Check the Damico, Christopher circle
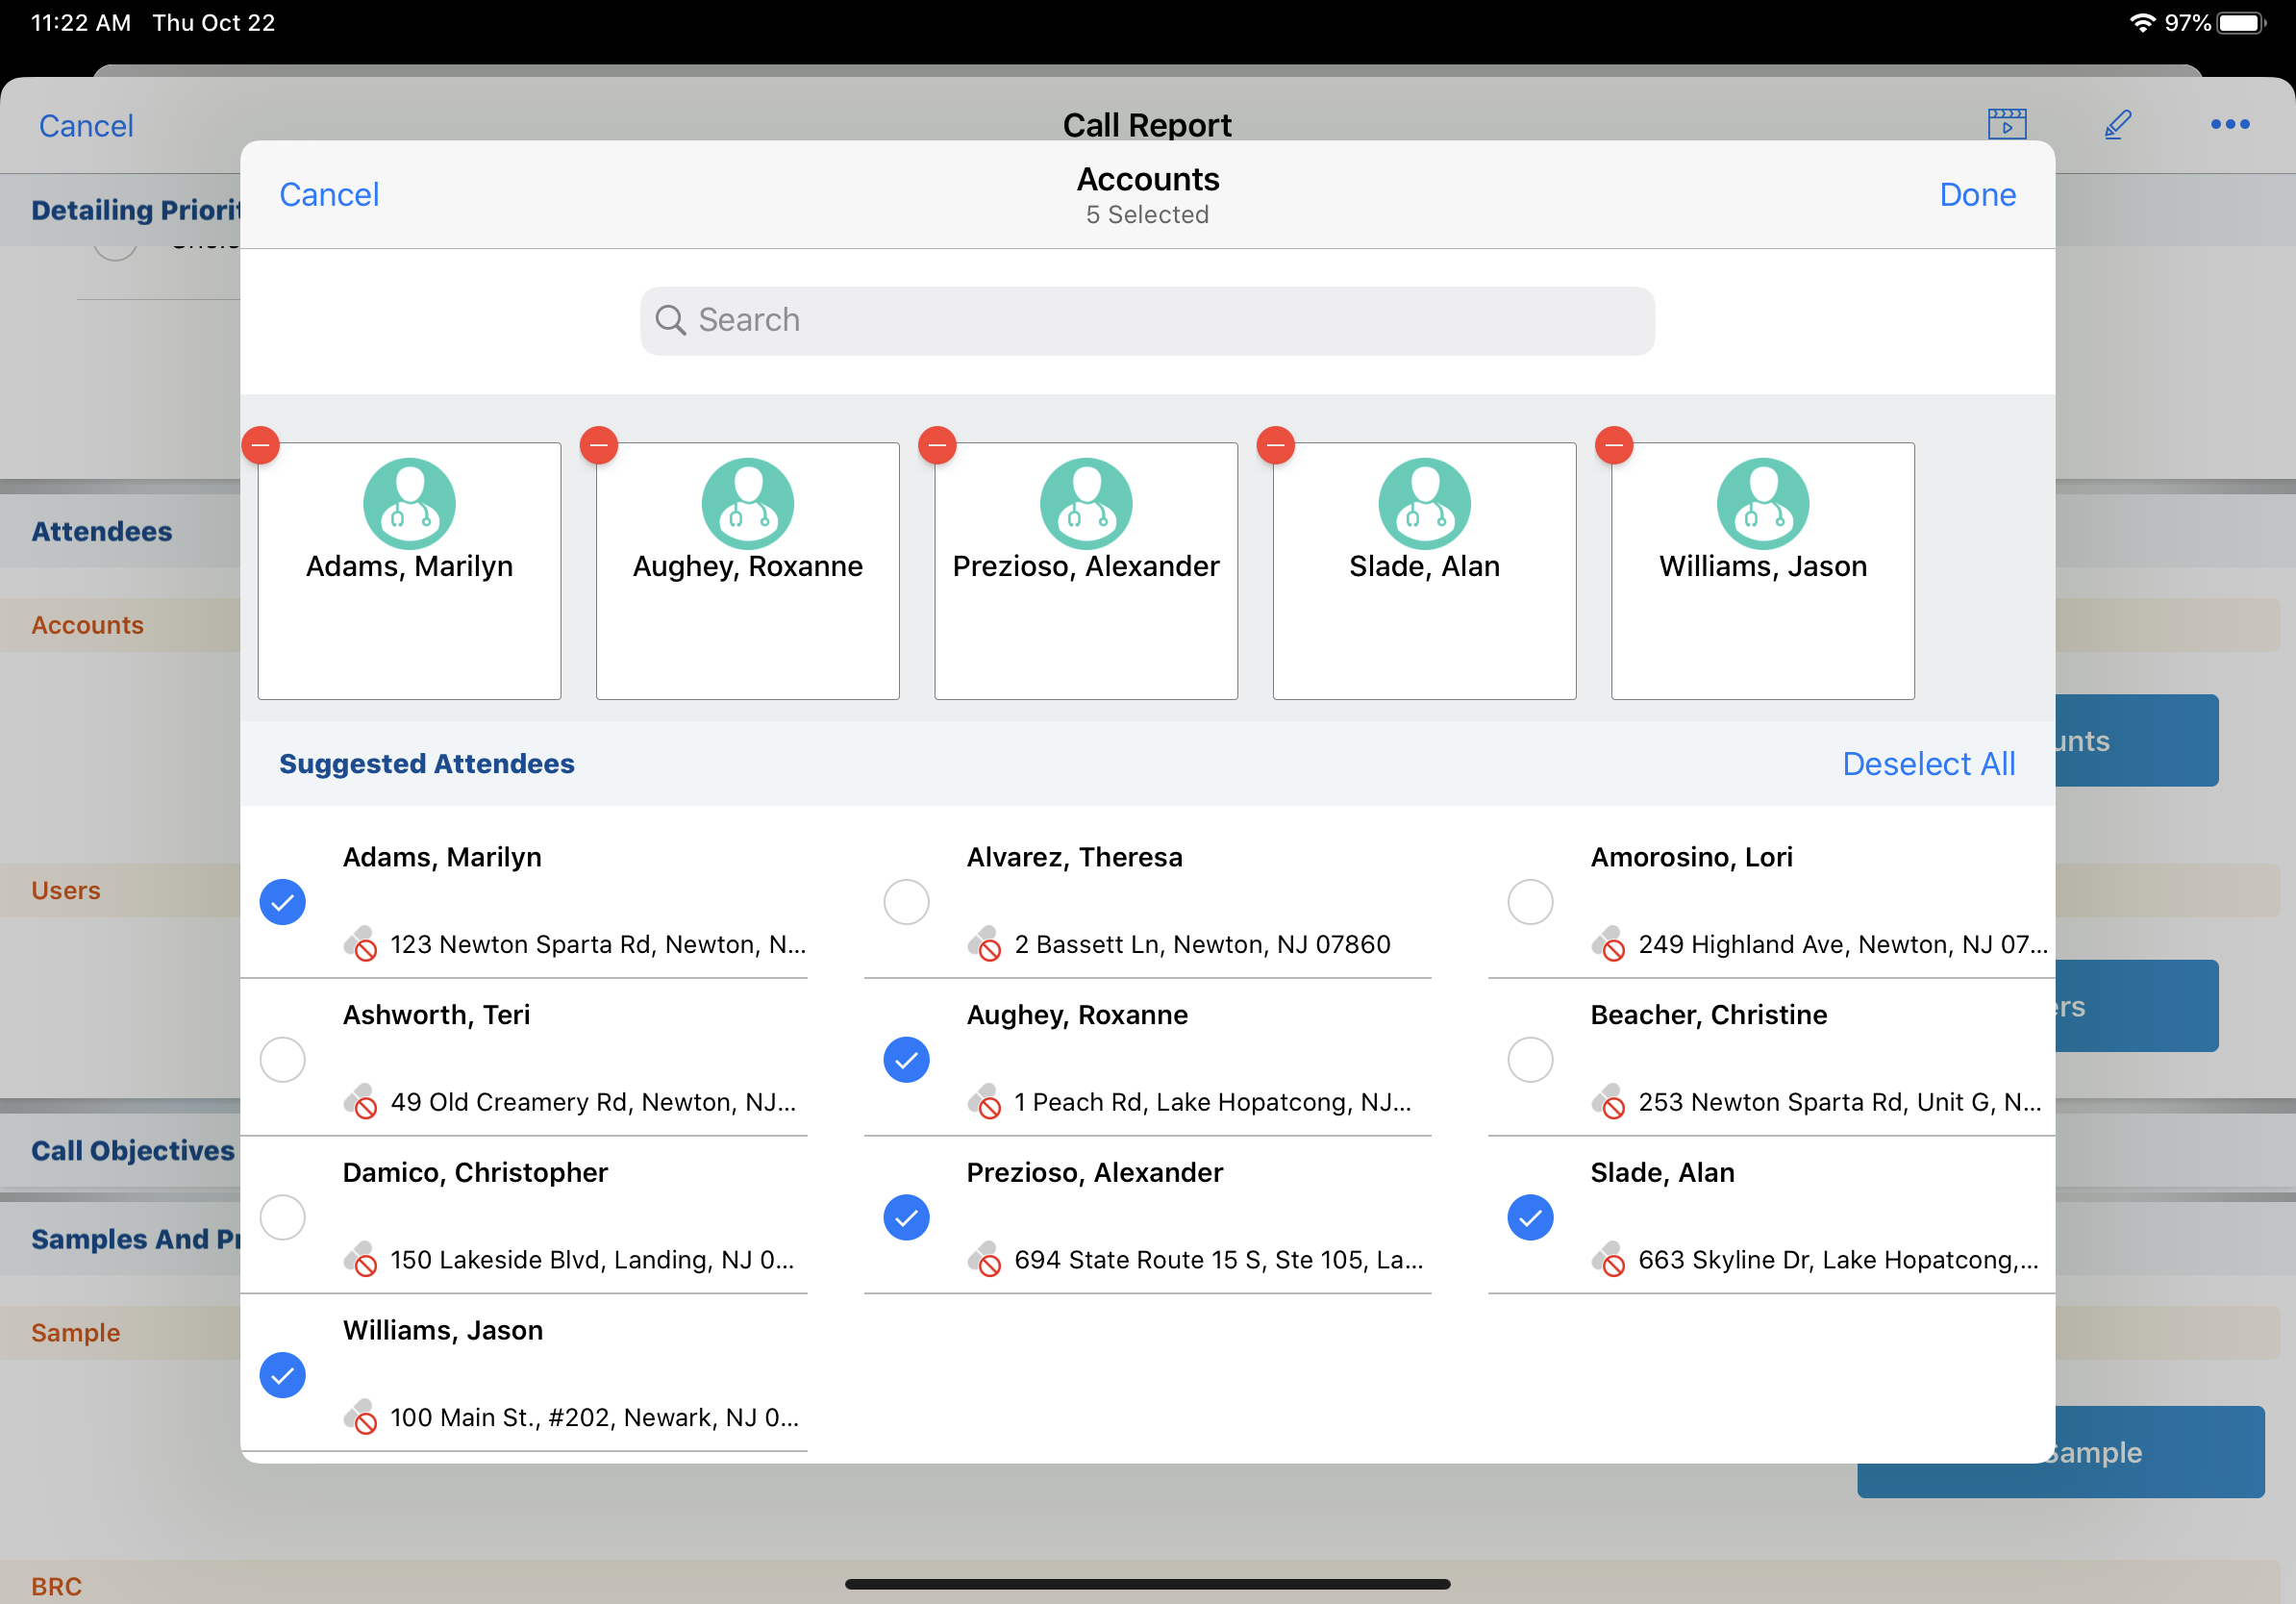 tap(283, 1217)
